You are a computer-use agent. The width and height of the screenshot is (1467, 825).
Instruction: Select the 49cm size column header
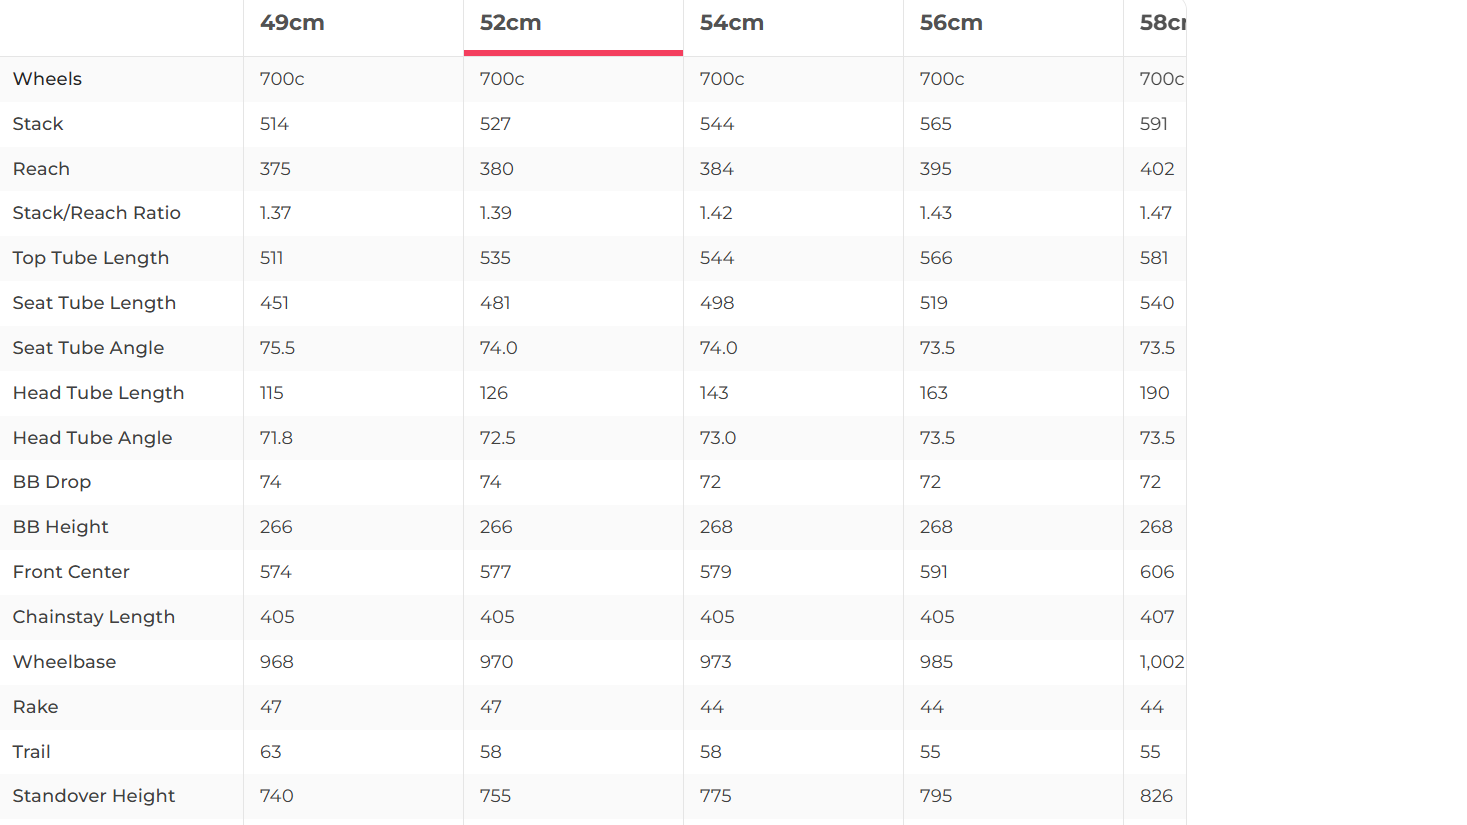(x=292, y=23)
